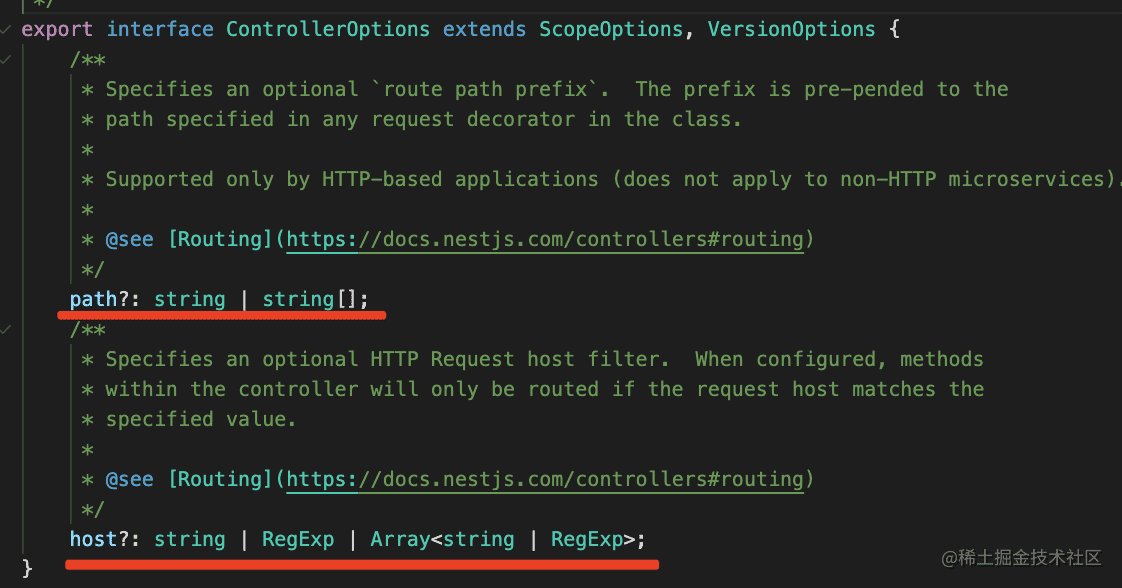The image size is (1122, 588).
Task: Click the VersionOptions type reference
Action: [x=791, y=29]
